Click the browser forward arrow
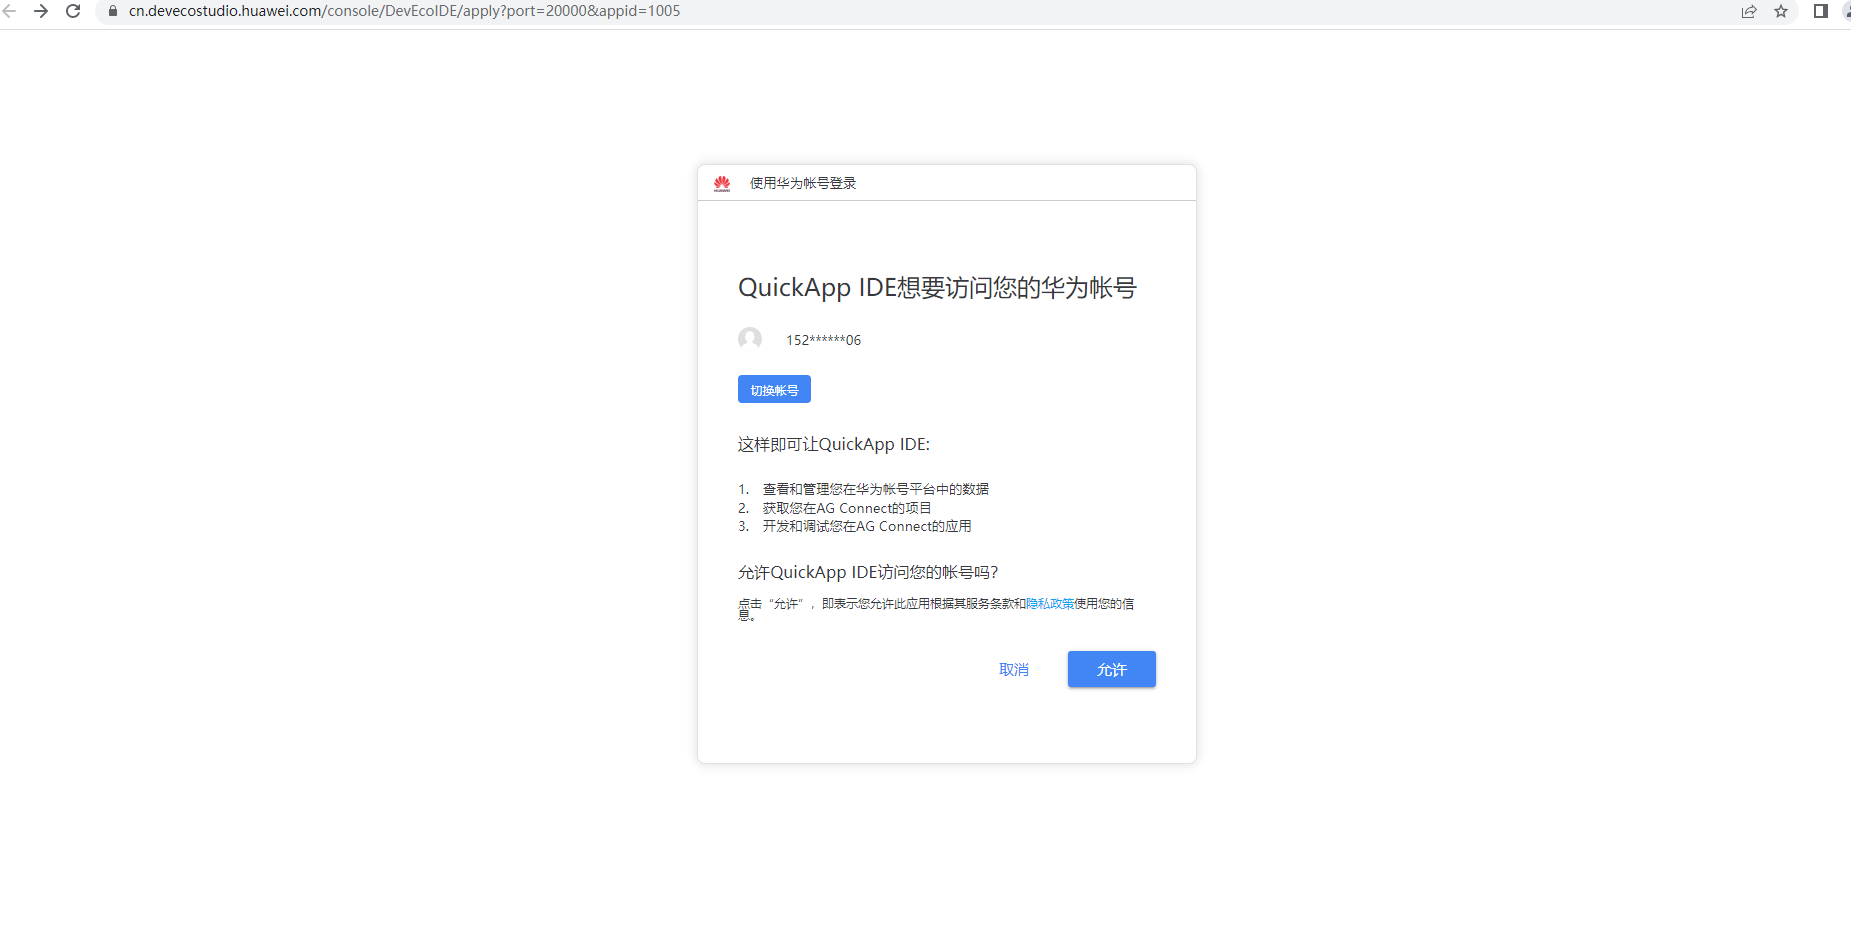Image resolution: width=1851 pixels, height=935 pixels. pyautogui.click(x=41, y=11)
